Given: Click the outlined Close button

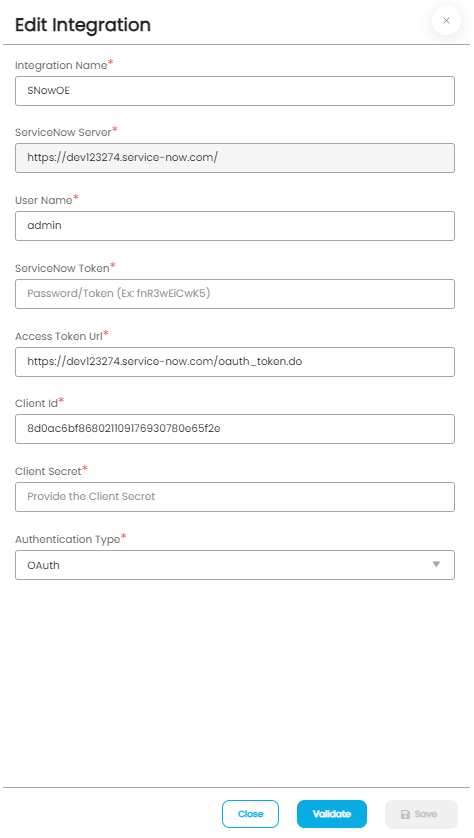Looking at the screenshot, I should pos(251,813).
